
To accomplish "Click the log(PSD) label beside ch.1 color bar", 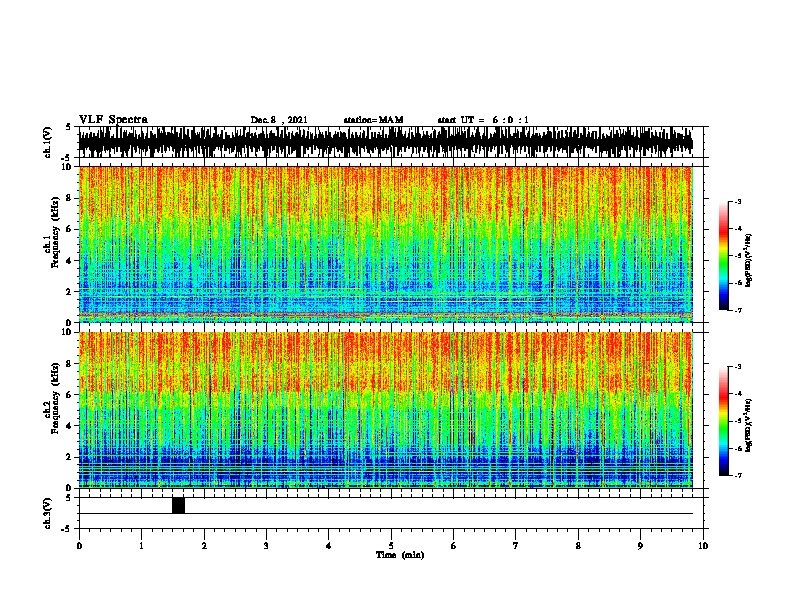I will (x=749, y=260).
